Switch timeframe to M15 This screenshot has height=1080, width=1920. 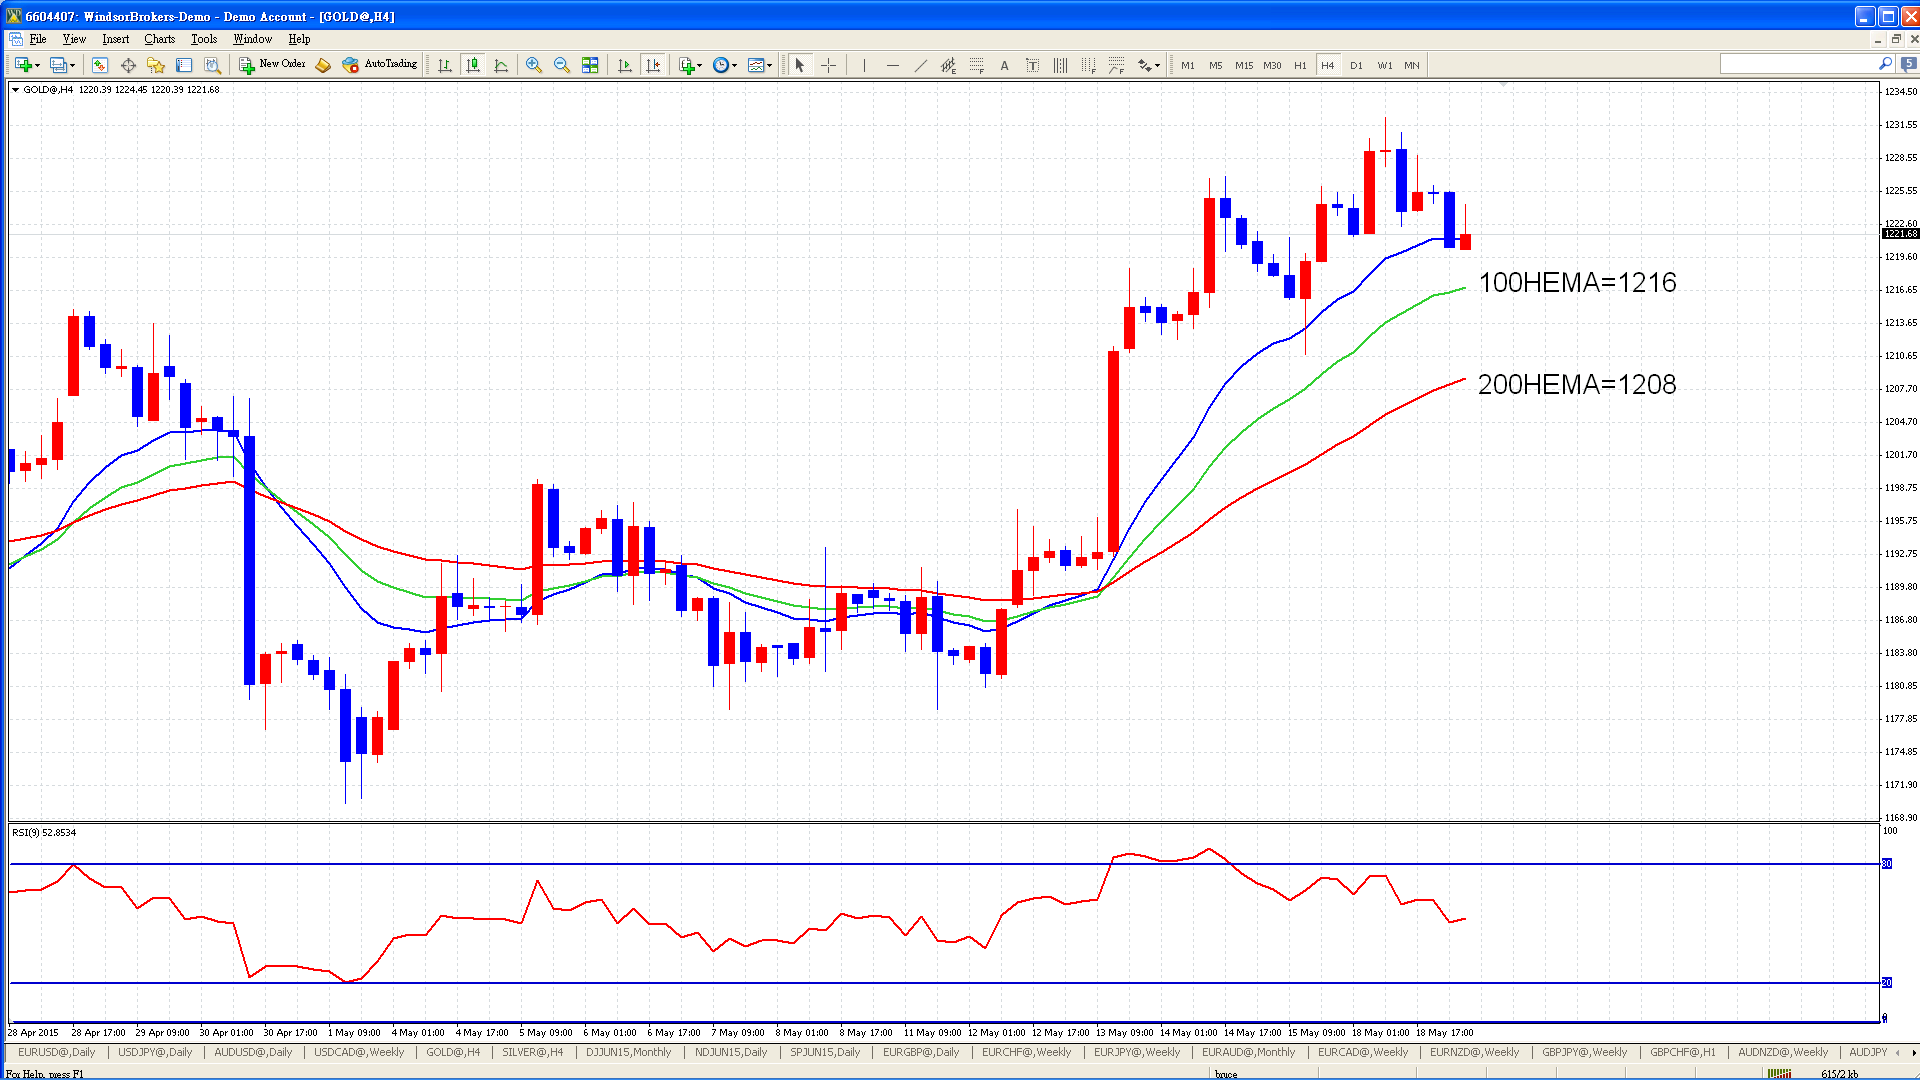[x=1243, y=65]
